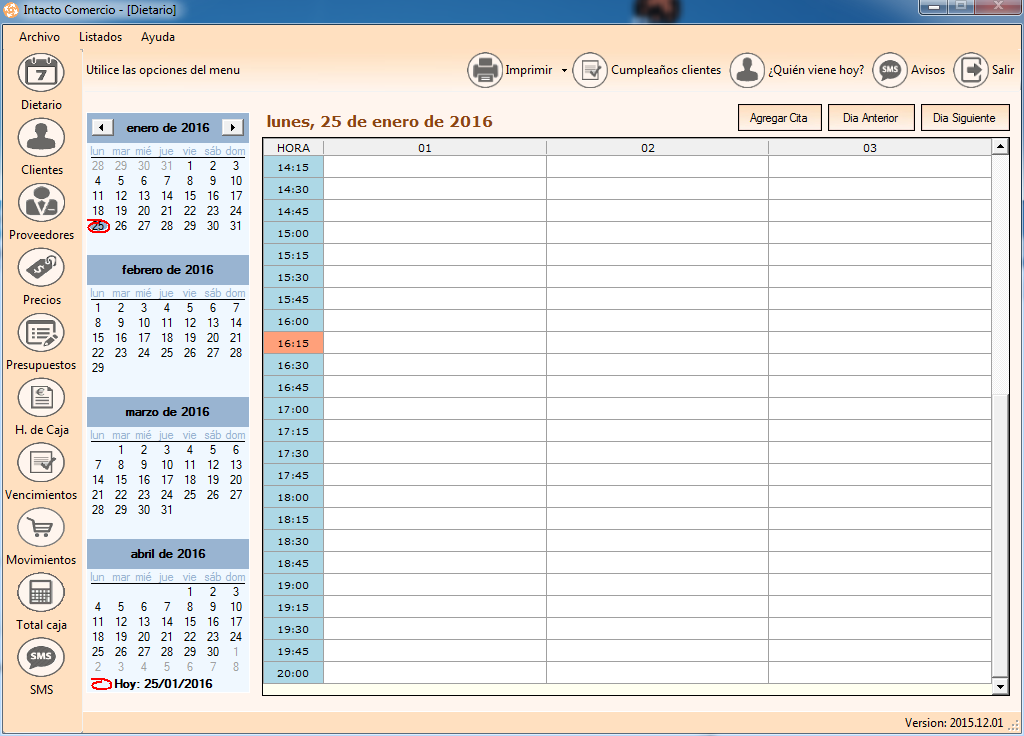Image resolution: width=1024 pixels, height=736 pixels.
Task: Select the 20:00 time row header
Action: click(x=293, y=673)
